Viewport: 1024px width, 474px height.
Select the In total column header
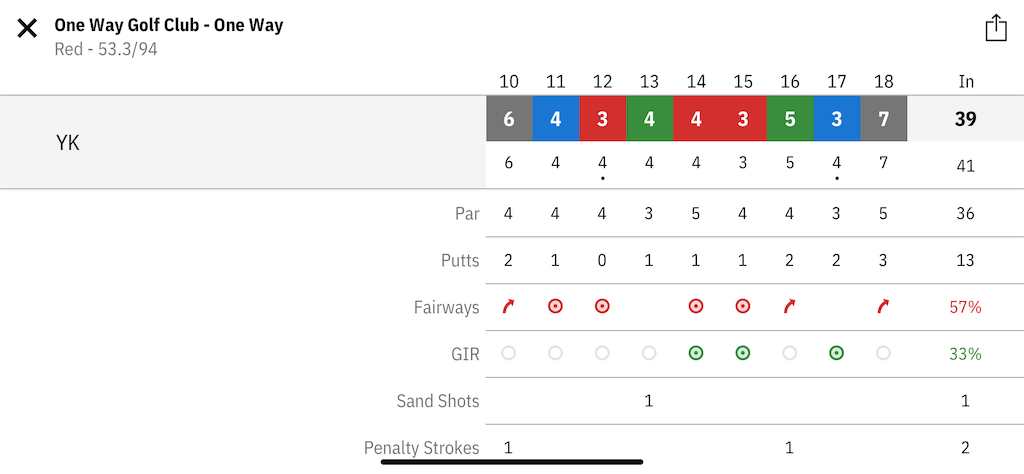click(x=966, y=82)
